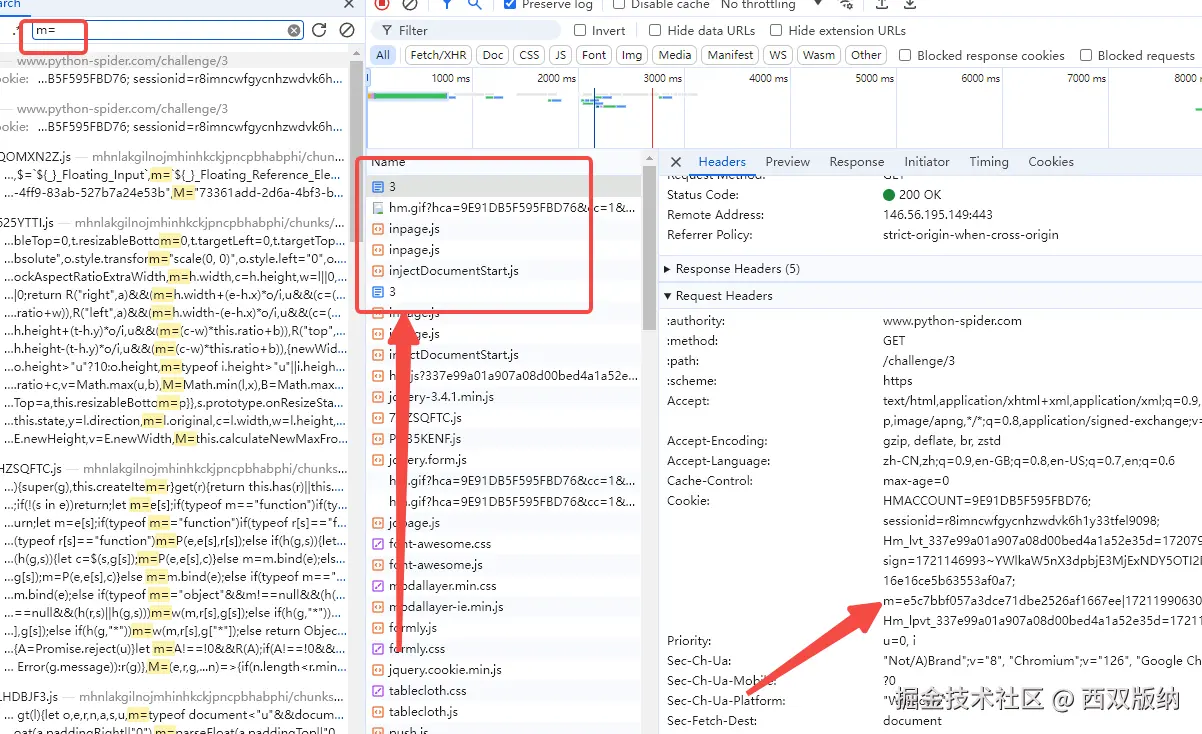
Task: Import HAR file with upload arrow icon
Action: click(x=882, y=4)
